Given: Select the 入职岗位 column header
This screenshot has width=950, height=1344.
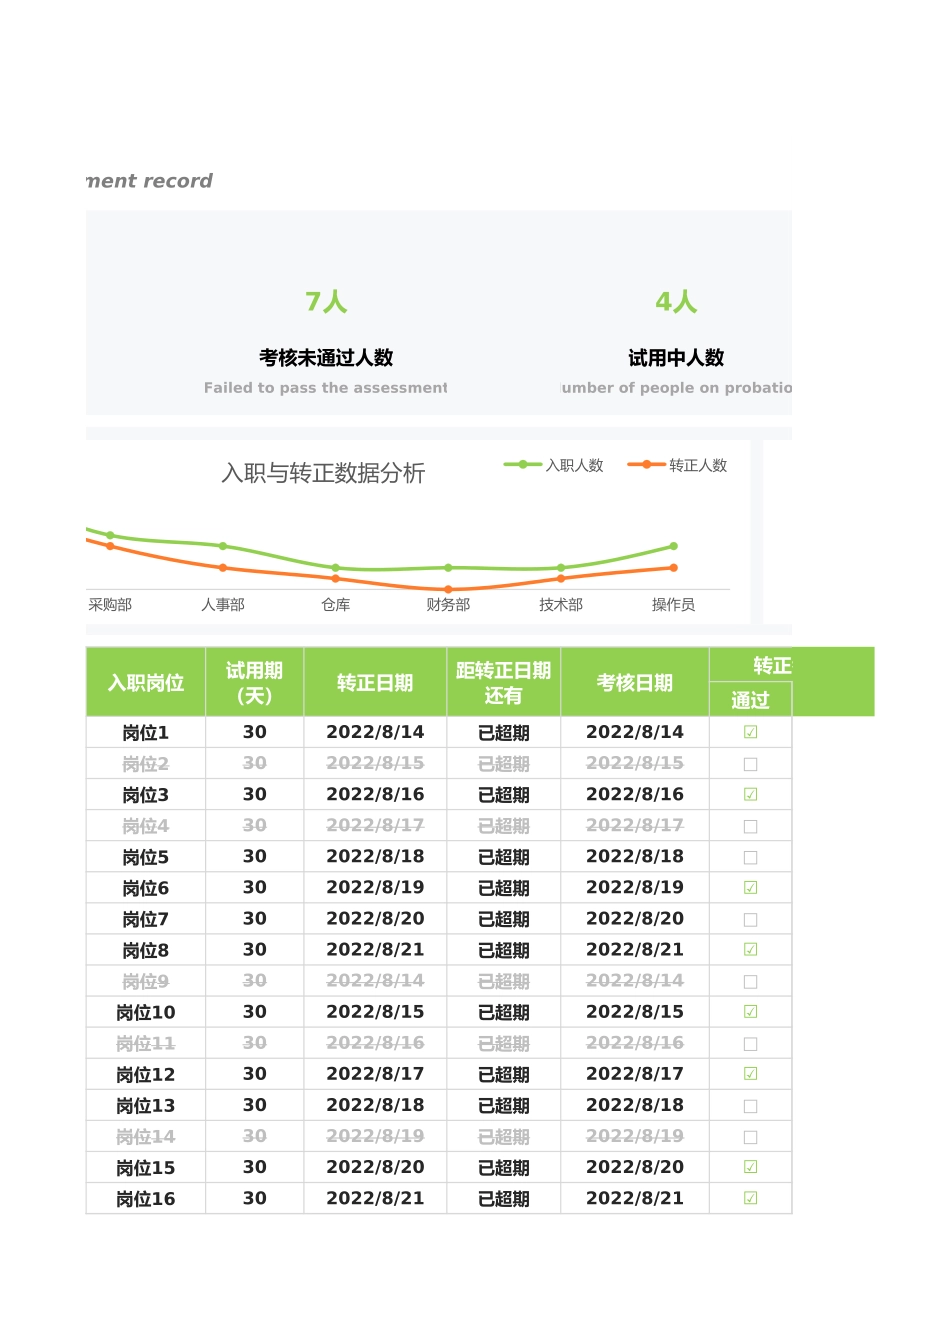Looking at the screenshot, I should click(x=146, y=683).
